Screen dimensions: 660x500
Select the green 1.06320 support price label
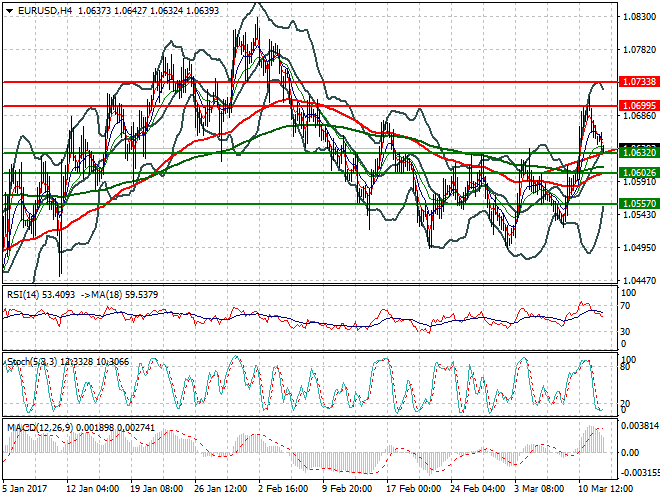click(x=639, y=152)
